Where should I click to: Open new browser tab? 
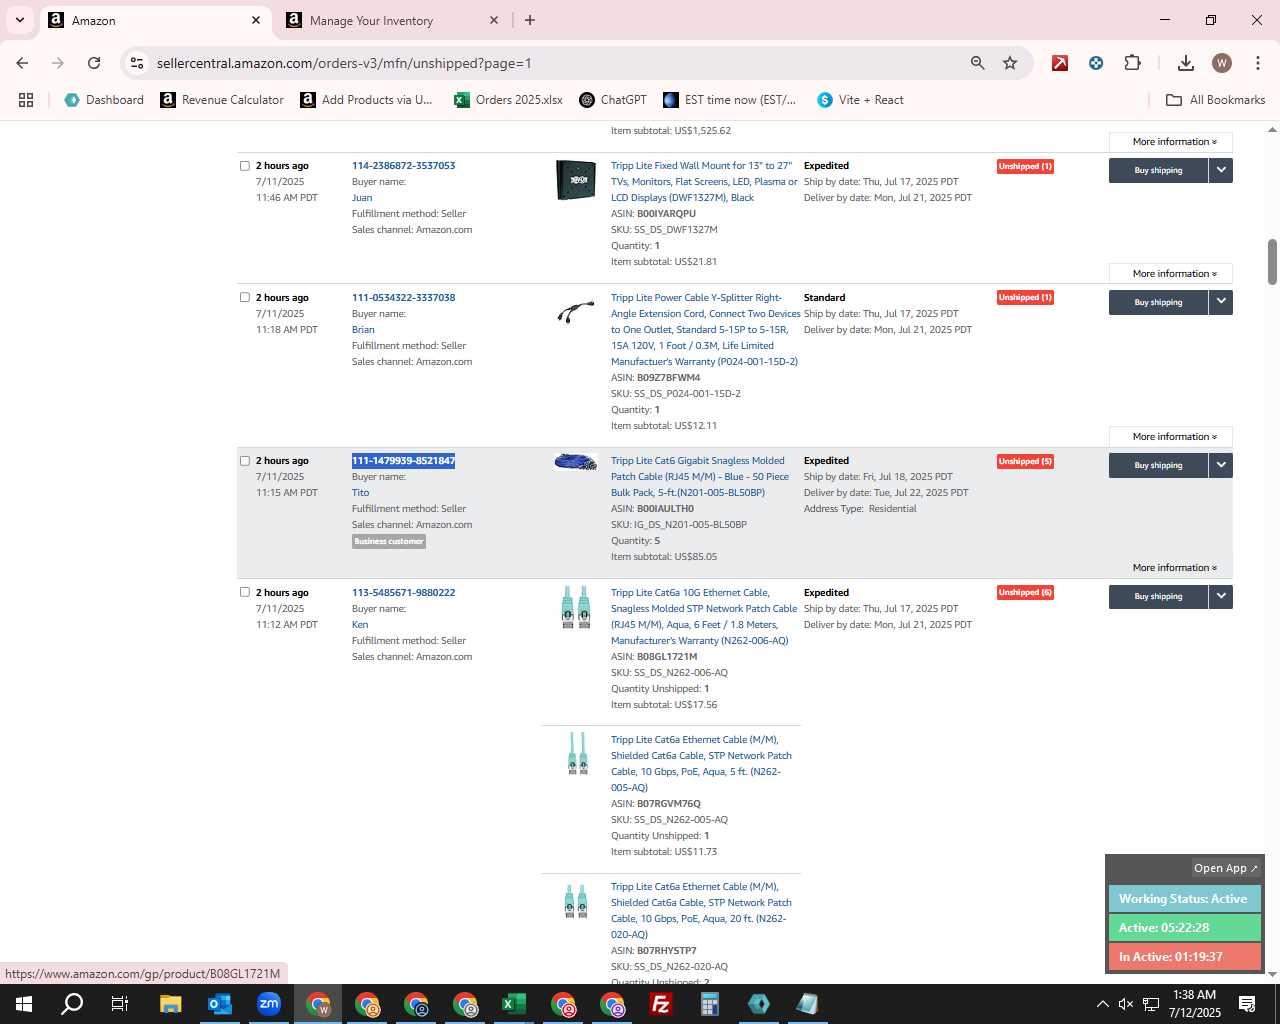(530, 20)
